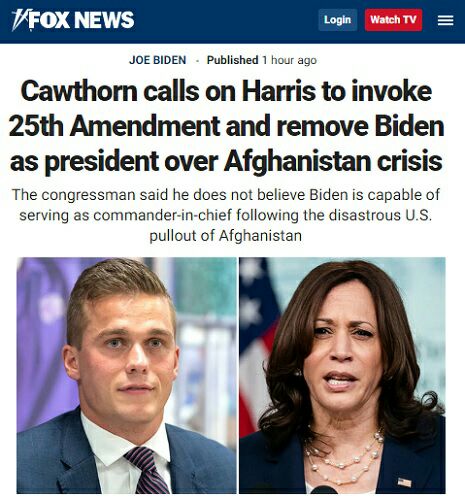Viewport: 465px width, 499px height.
Task: Open the photo of the woman
Action: 342,375
